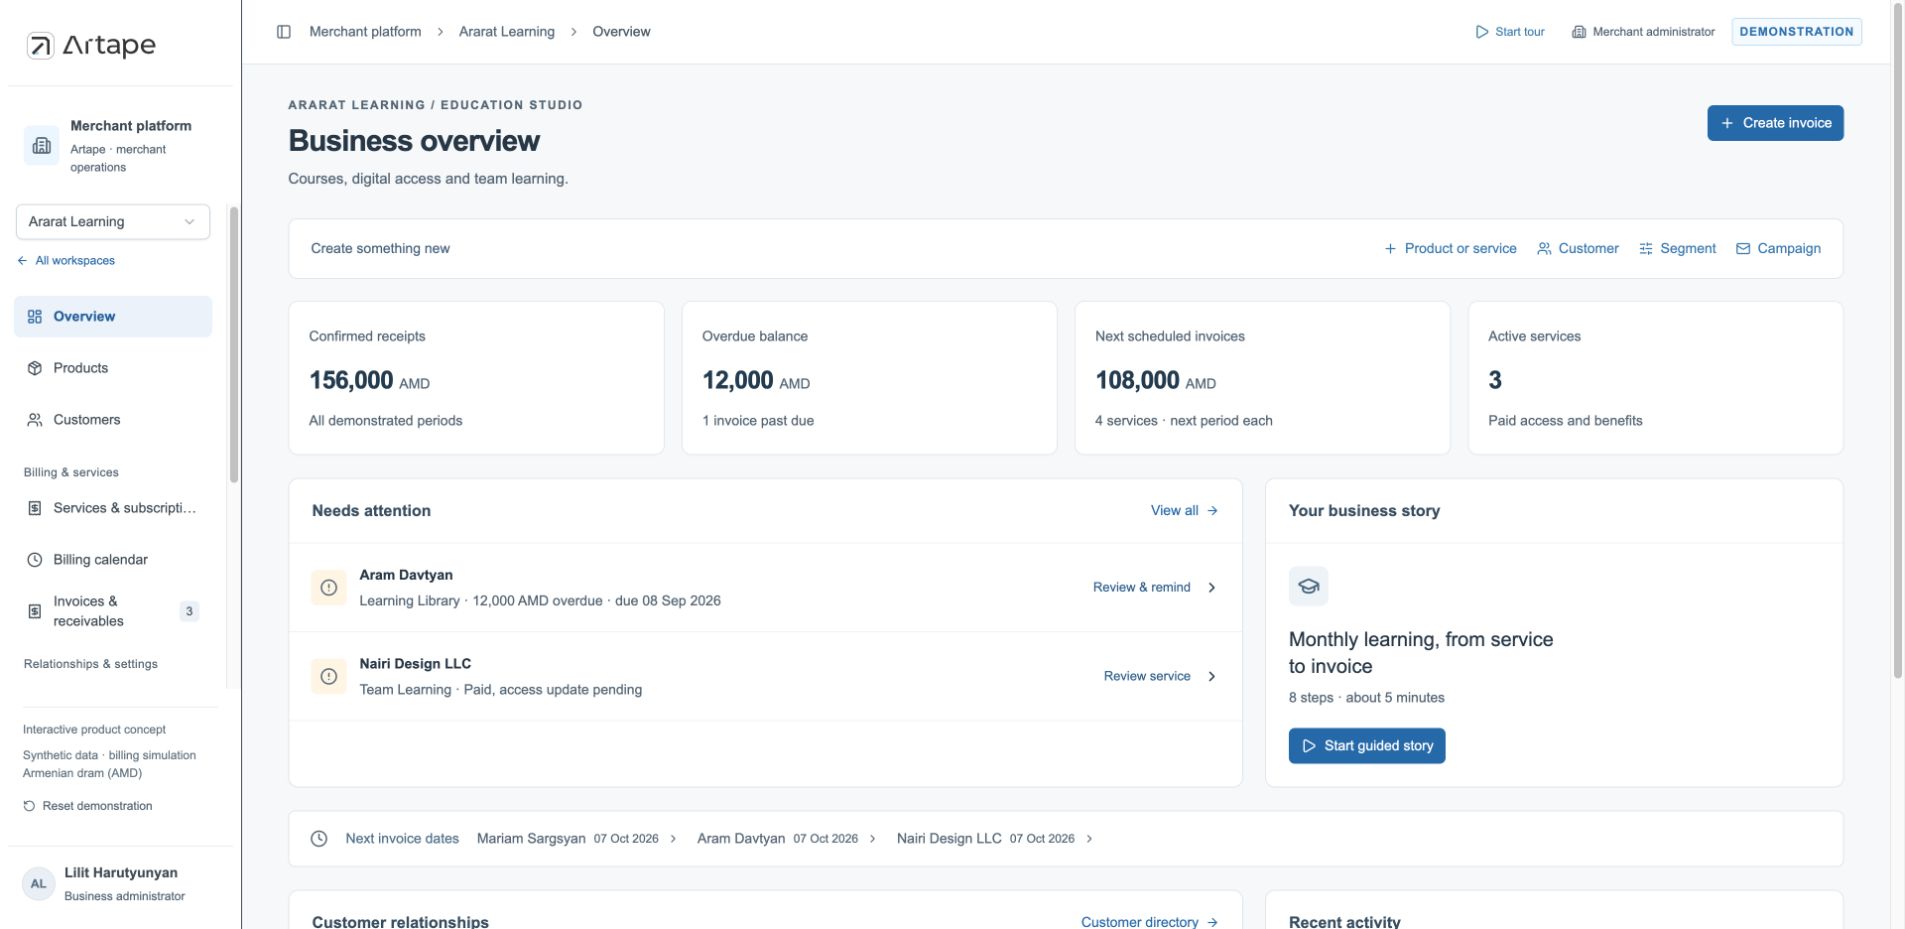Image resolution: width=1905 pixels, height=929 pixels.
Task: Click the Reset demonstration circular arrow icon
Action: [x=29, y=806]
